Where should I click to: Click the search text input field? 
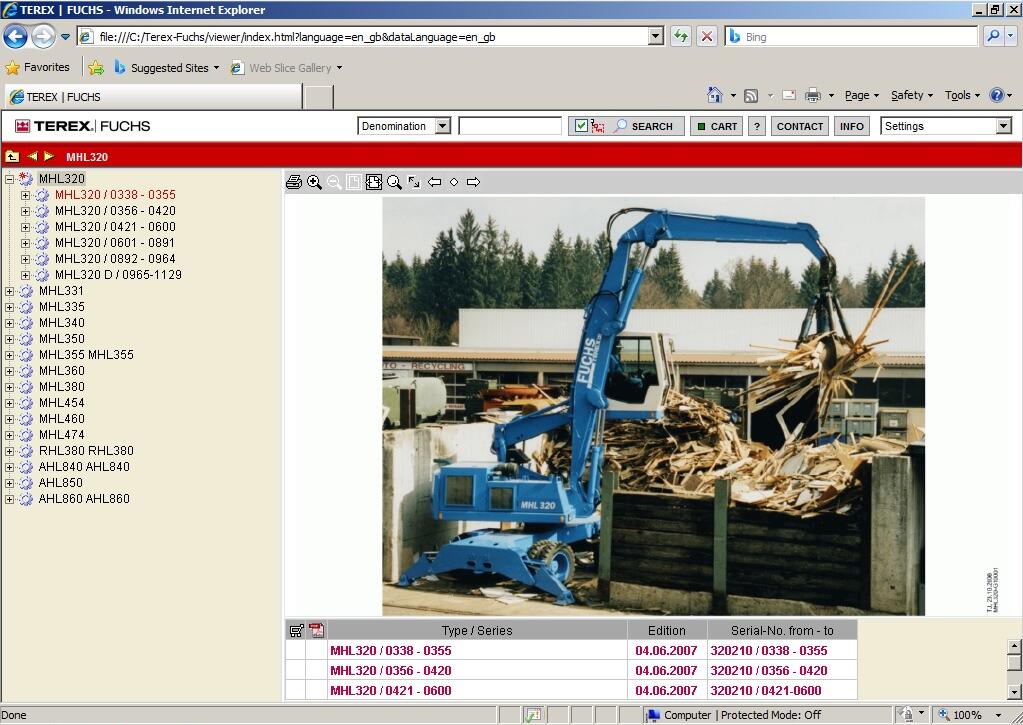coord(510,126)
